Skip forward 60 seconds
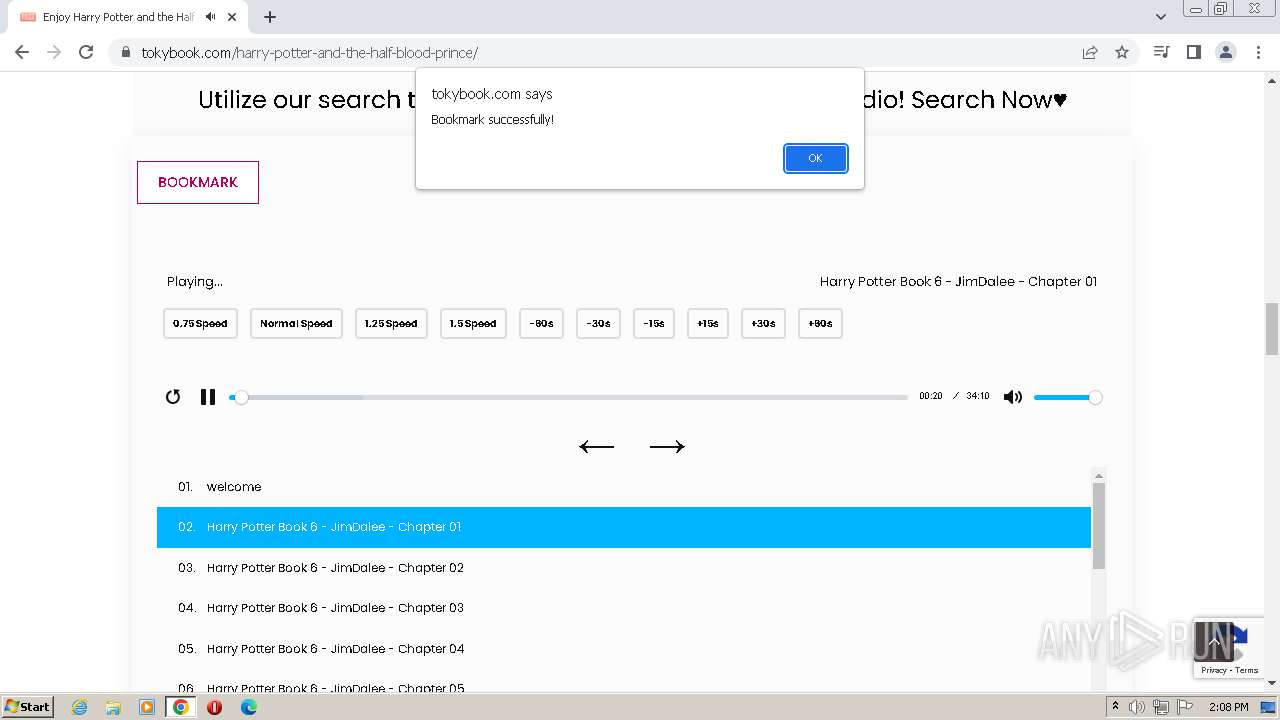Screen dimensions: 1280x720 click(820, 324)
